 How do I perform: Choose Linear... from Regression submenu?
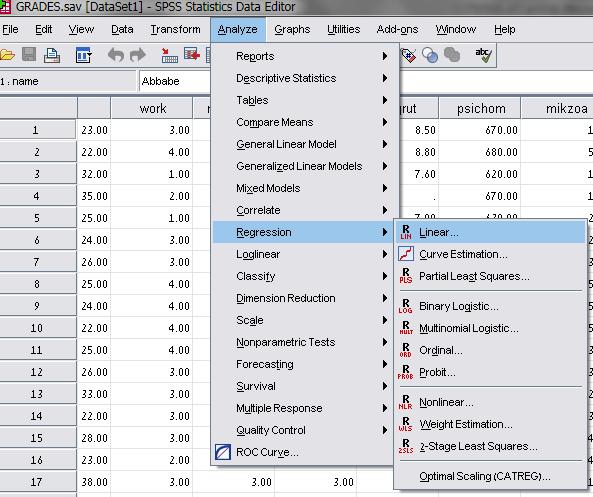click(491, 232)
